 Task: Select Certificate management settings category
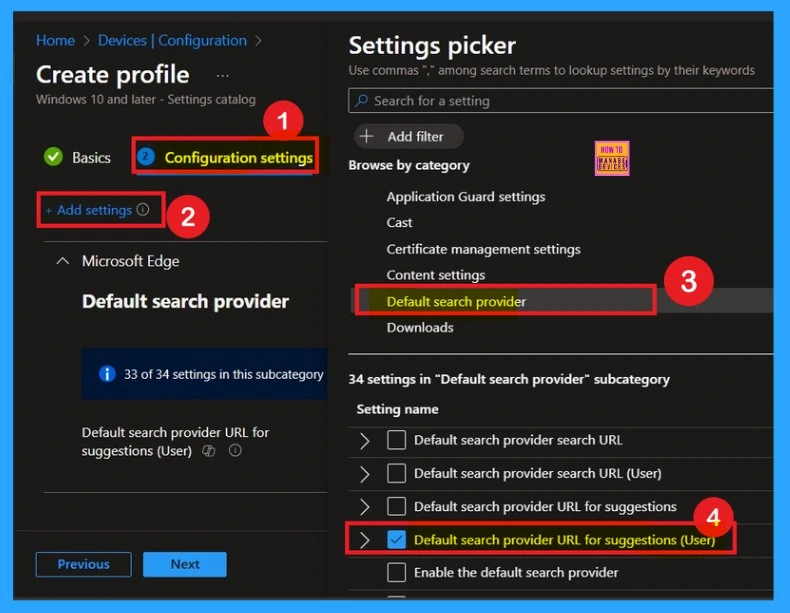[x=483, y=249]
